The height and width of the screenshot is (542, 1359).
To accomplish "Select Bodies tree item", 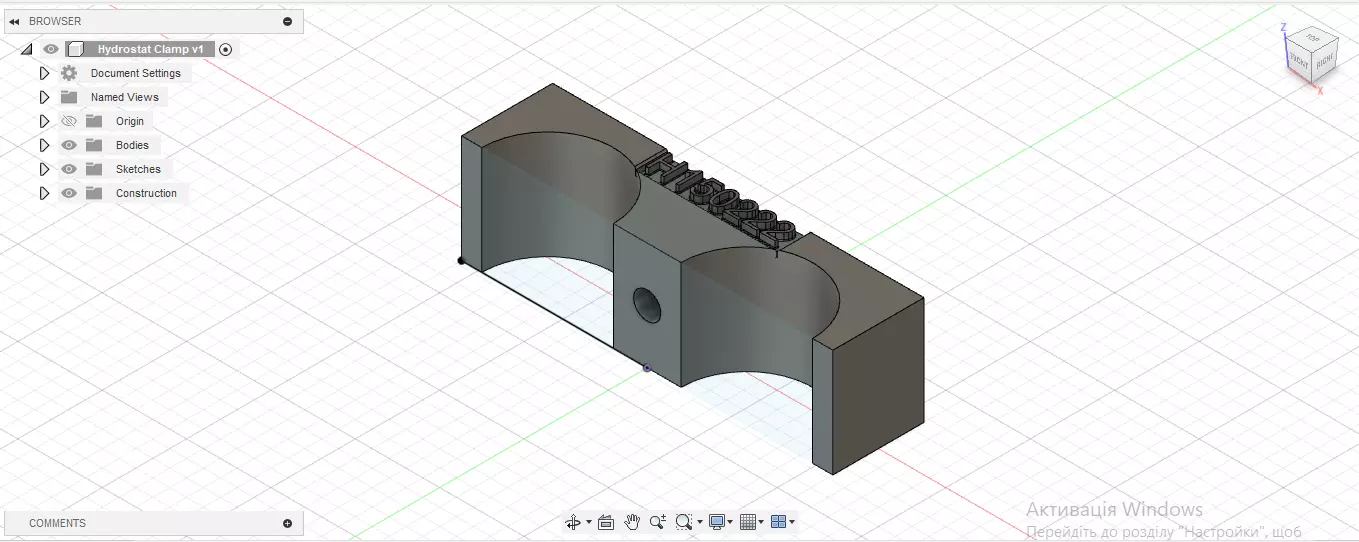I will click(132, 145).
